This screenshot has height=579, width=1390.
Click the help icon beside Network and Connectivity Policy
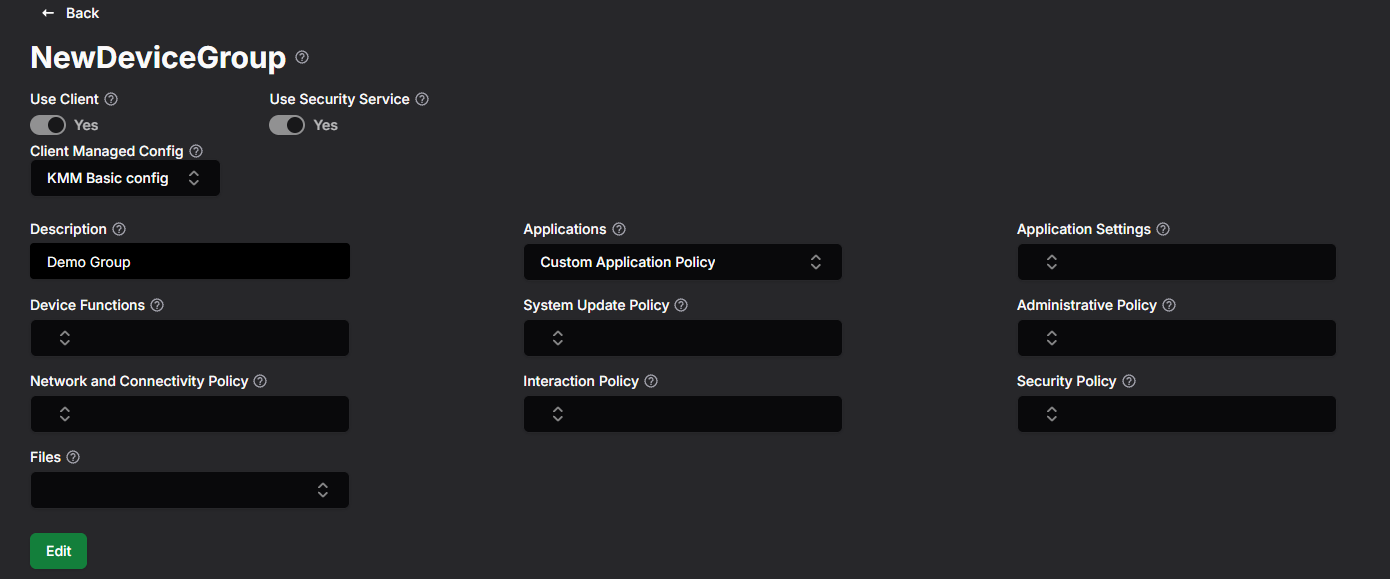pyautogui.click(x=260, y=381)
